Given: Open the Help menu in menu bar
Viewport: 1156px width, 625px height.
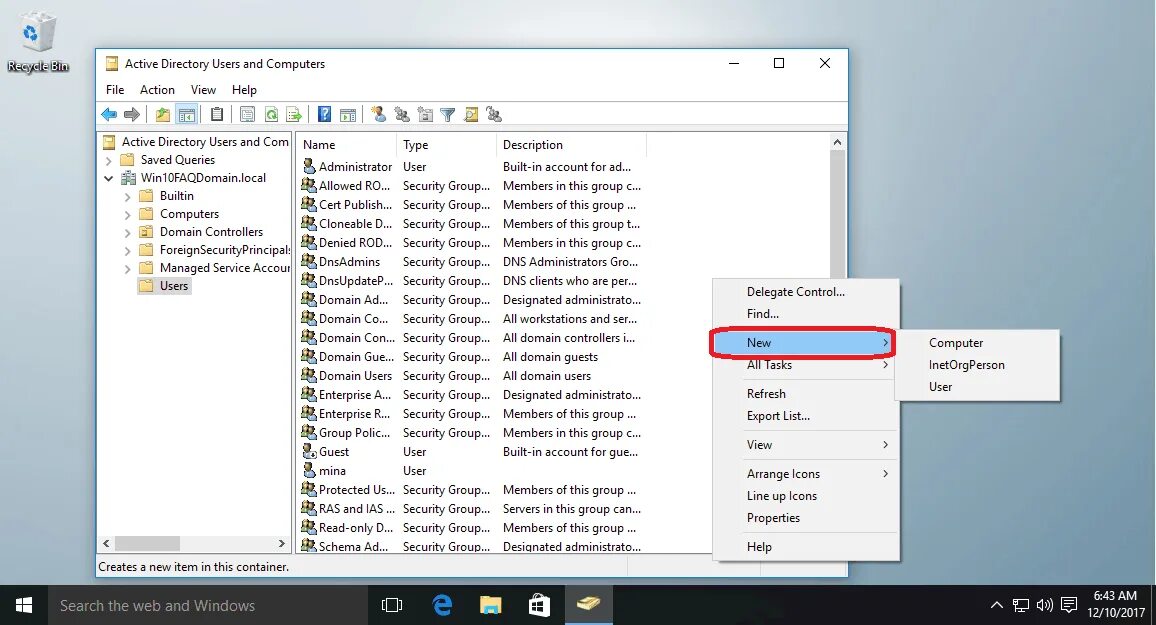Looking at the screenshot, I should point(244,89).
